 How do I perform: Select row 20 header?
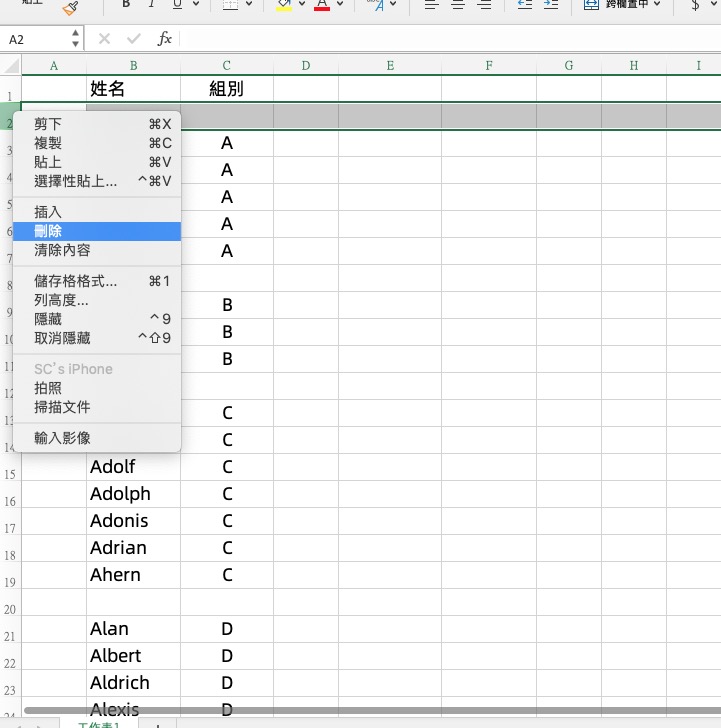tap(10, 602)
